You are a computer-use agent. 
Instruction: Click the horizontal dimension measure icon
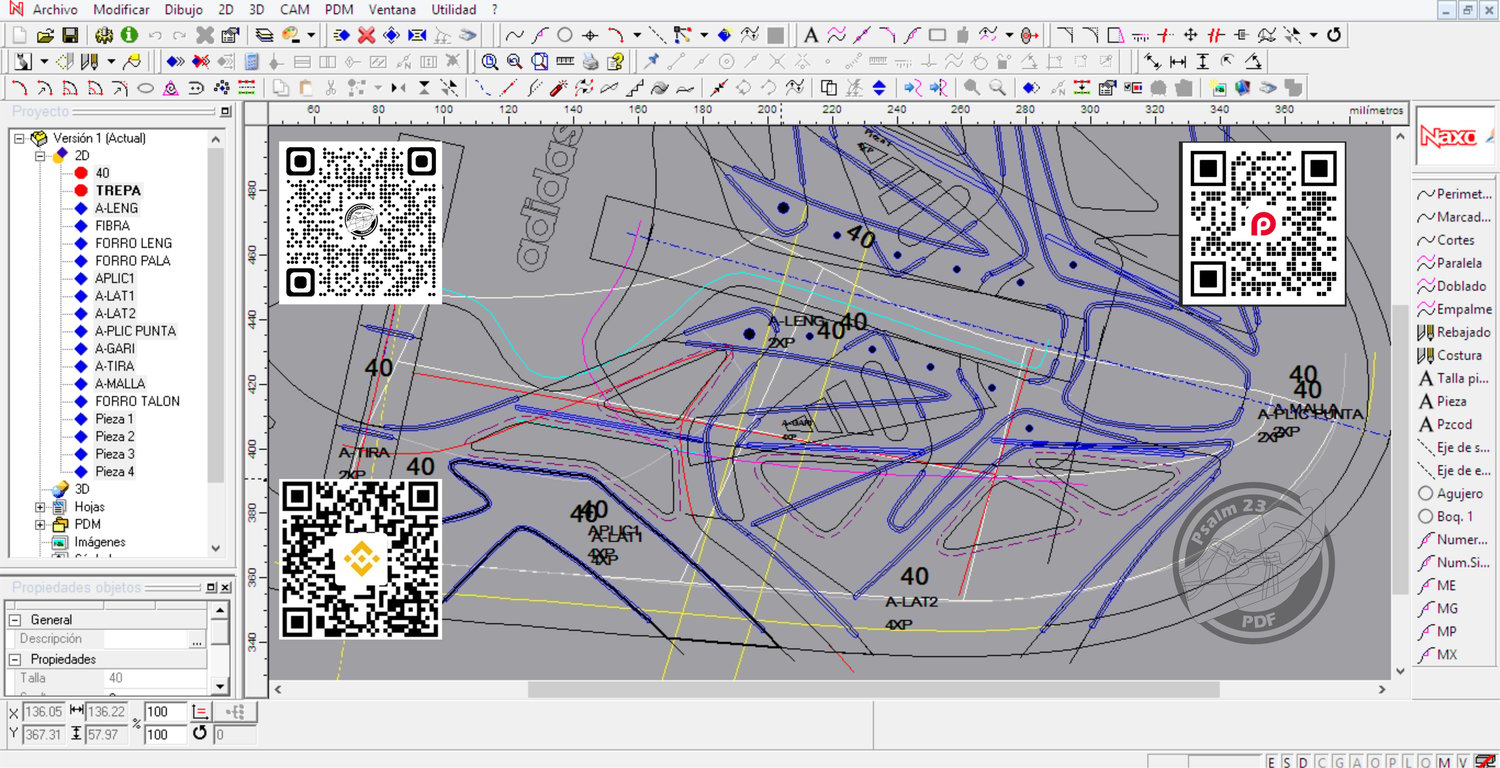[x=1178, y=61]
